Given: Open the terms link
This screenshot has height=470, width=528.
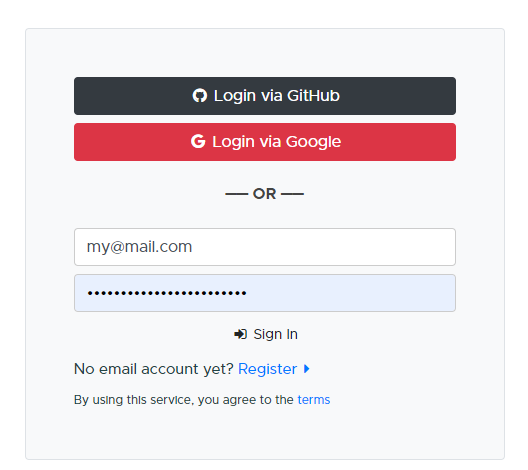Looking at the screenshot, I should (x=314, y=400).
